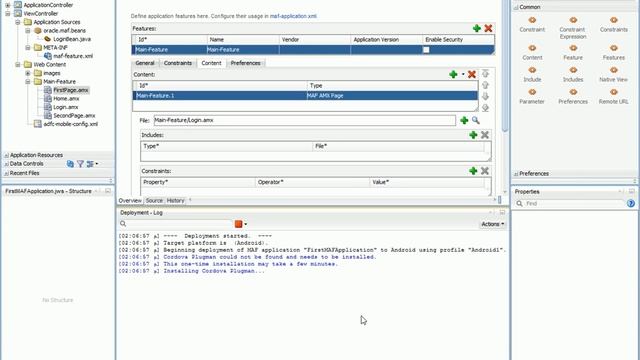
Task: Select the Feature component in the palette
Action: click(573, 53)
